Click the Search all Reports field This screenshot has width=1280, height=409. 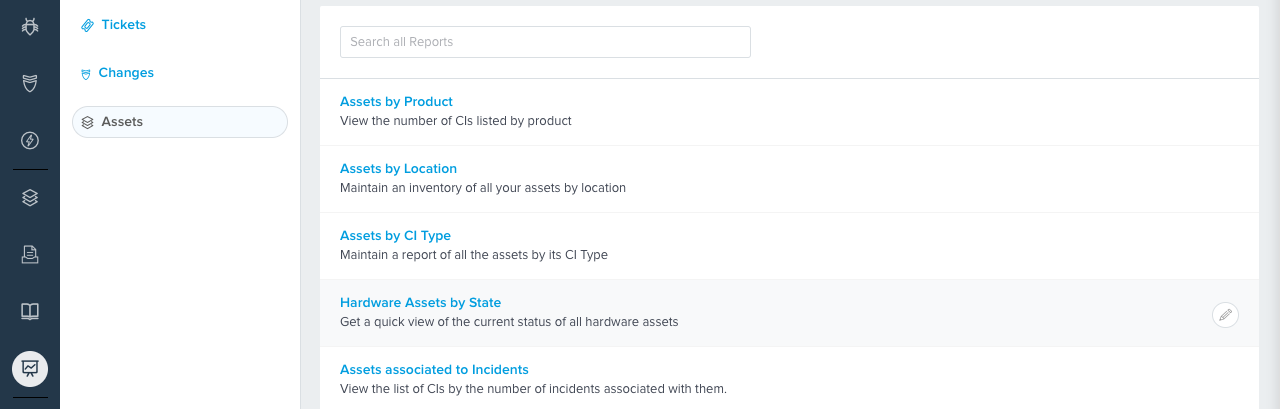coord(545,42)
